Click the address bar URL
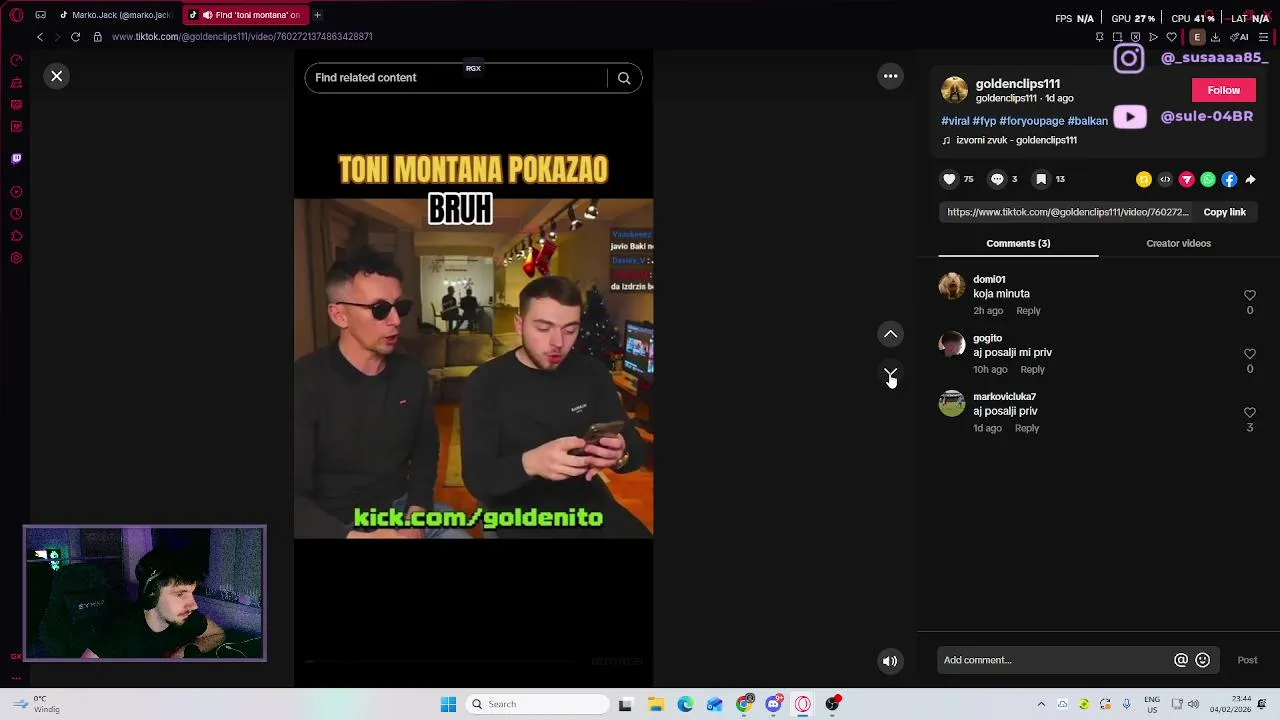Viewport: 1280px width, 720px height. [x=242, y=37]
